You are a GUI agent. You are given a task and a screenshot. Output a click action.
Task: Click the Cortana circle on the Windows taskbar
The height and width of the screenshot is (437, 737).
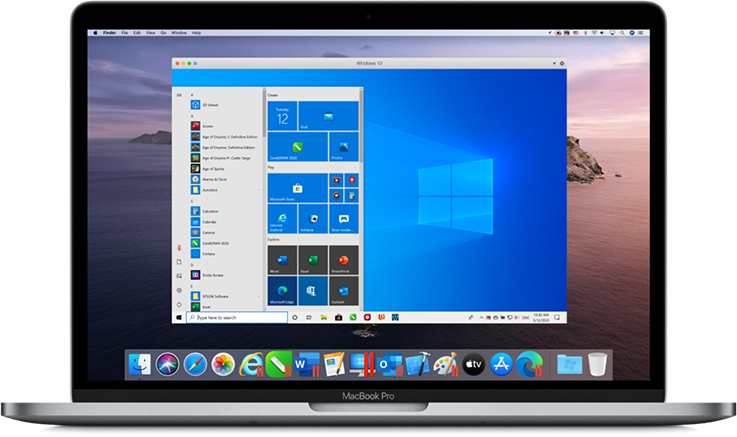coord(295,318)
